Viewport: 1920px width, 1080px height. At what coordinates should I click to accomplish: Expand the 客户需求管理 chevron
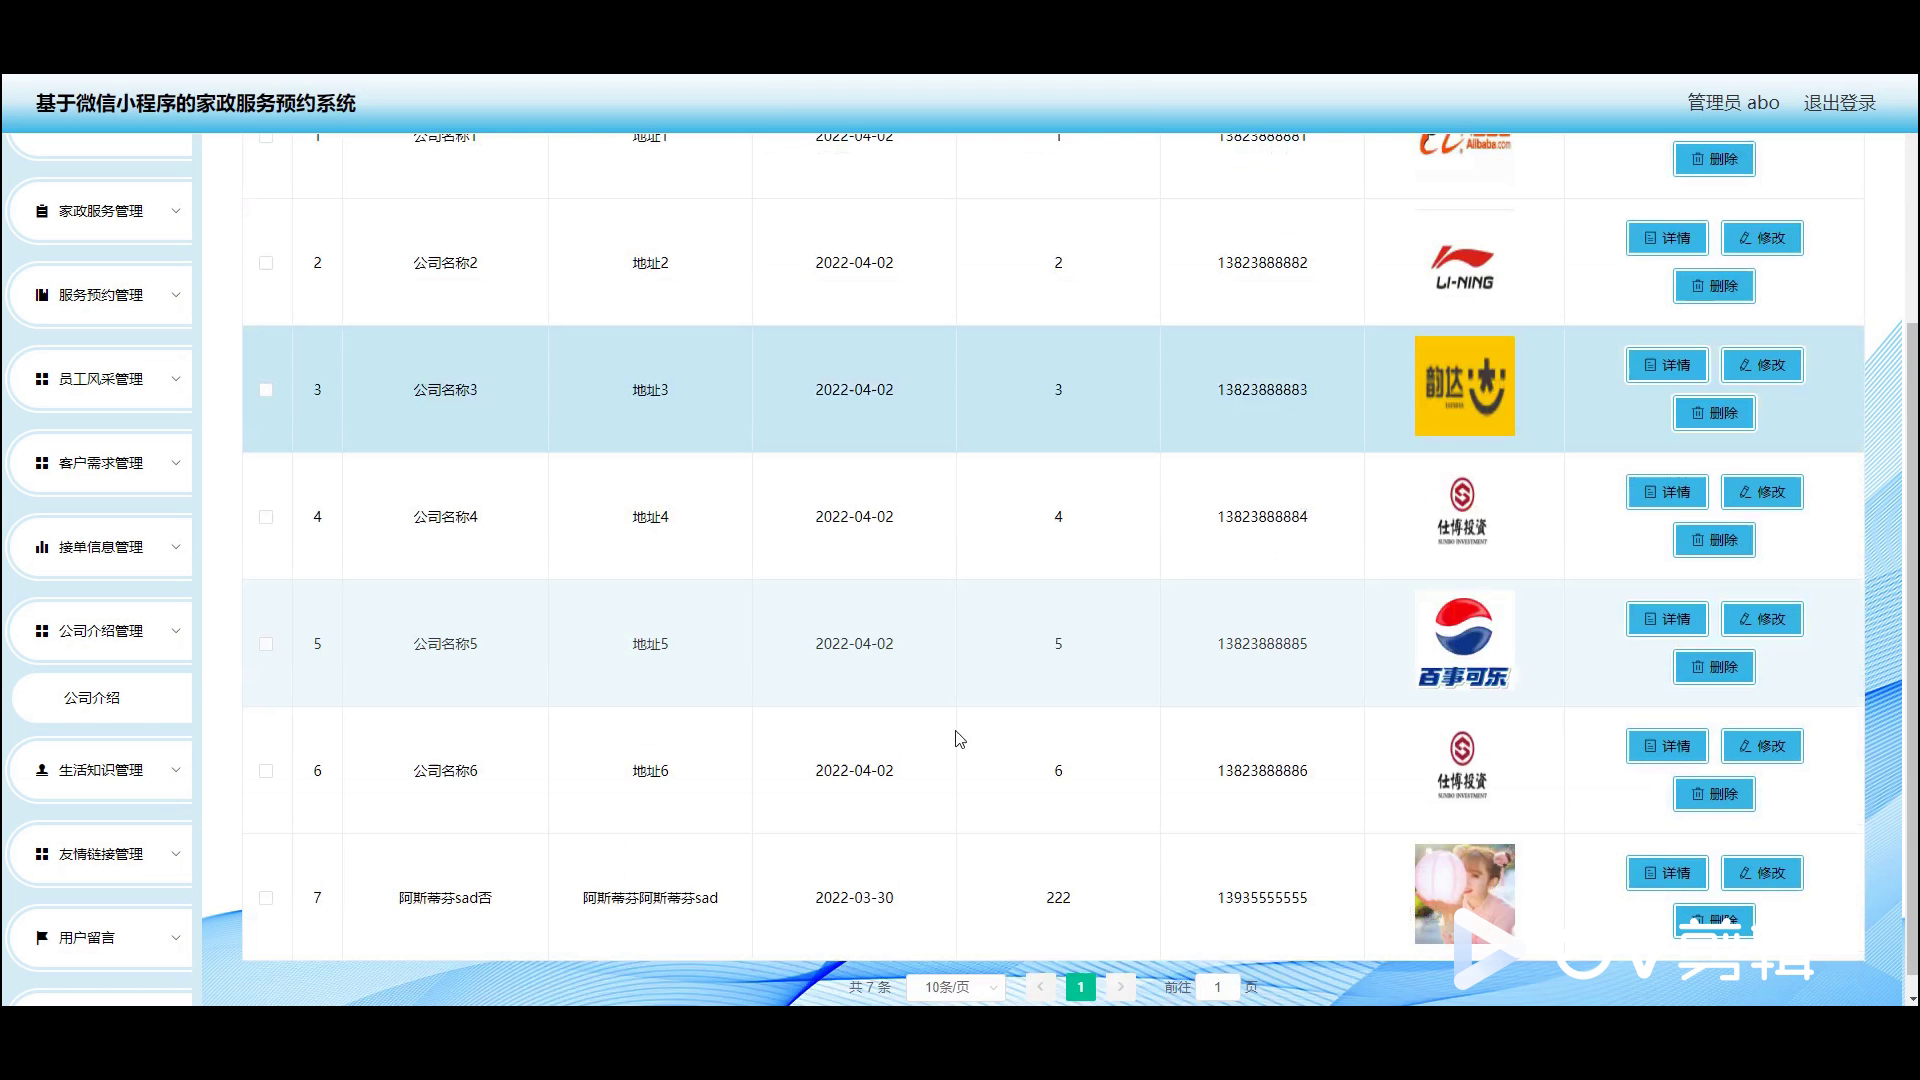[x=176, y=463]
